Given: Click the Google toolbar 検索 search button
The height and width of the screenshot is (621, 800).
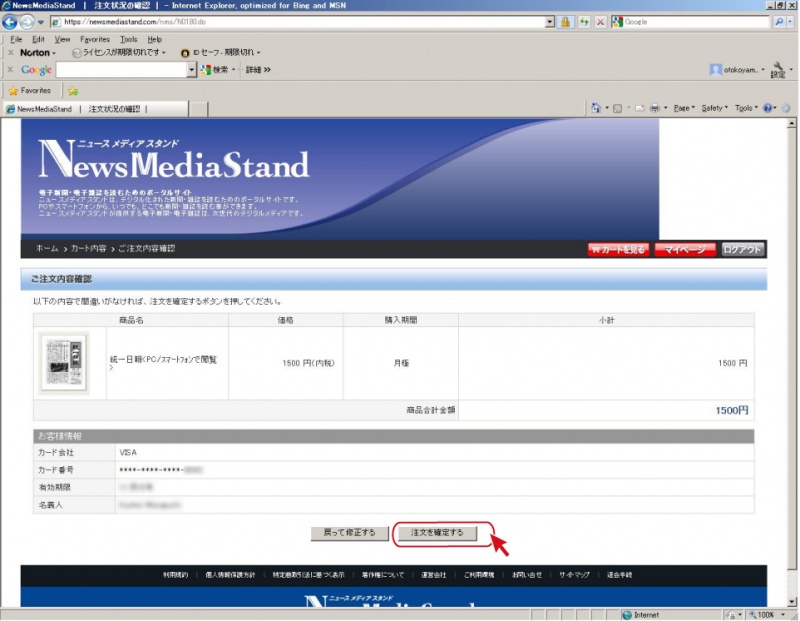Looking at the screenshot, I should [x=215, y=70].
